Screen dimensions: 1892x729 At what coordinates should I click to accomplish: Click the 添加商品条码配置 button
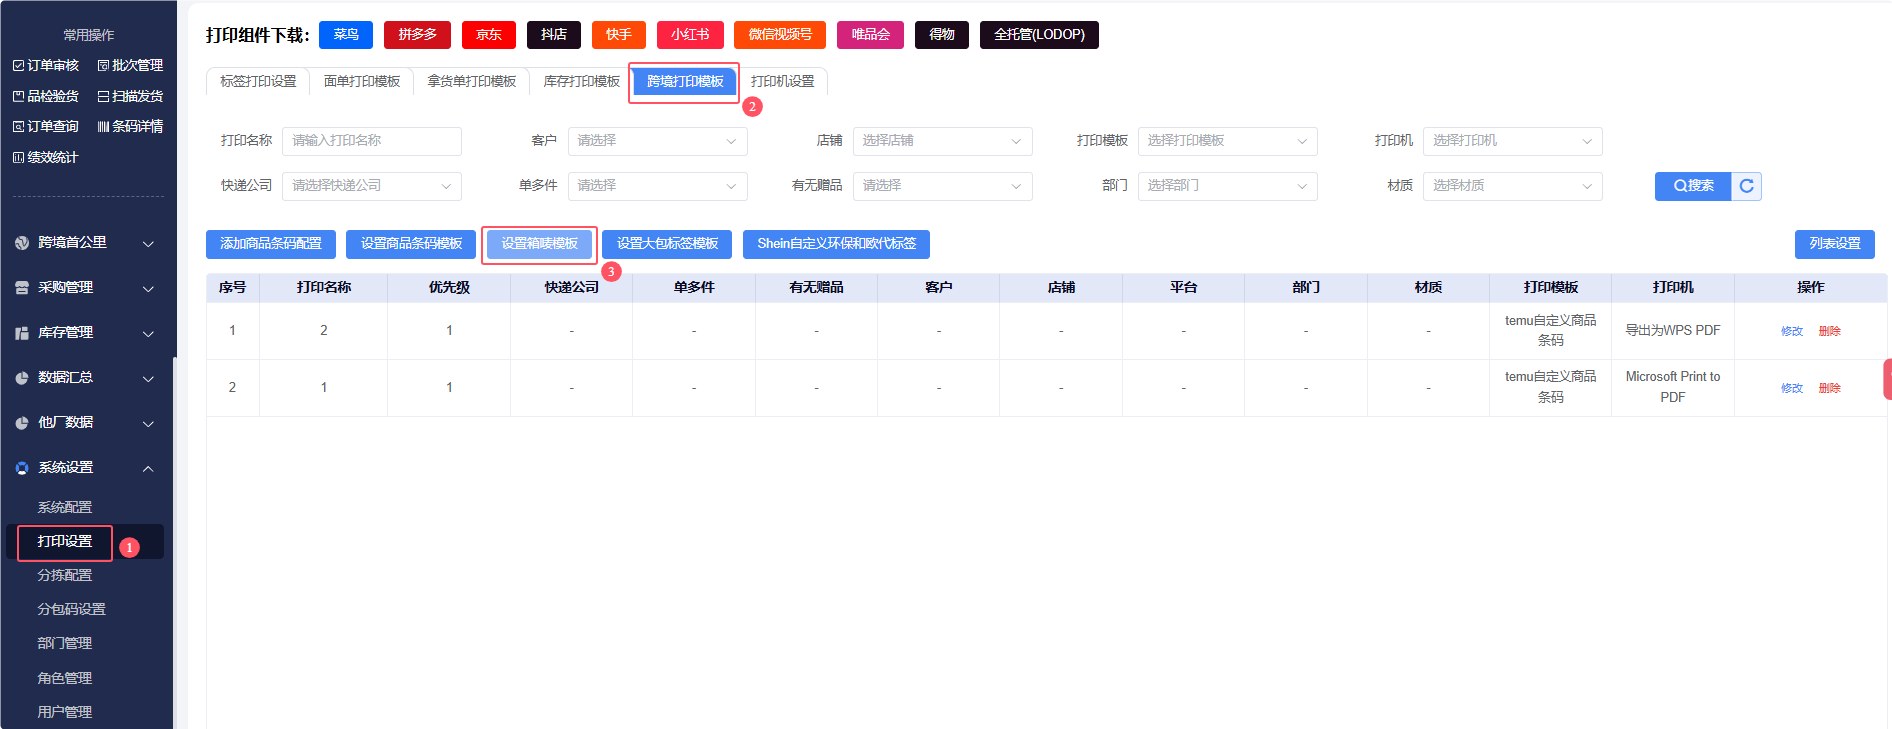coord(271,244)
